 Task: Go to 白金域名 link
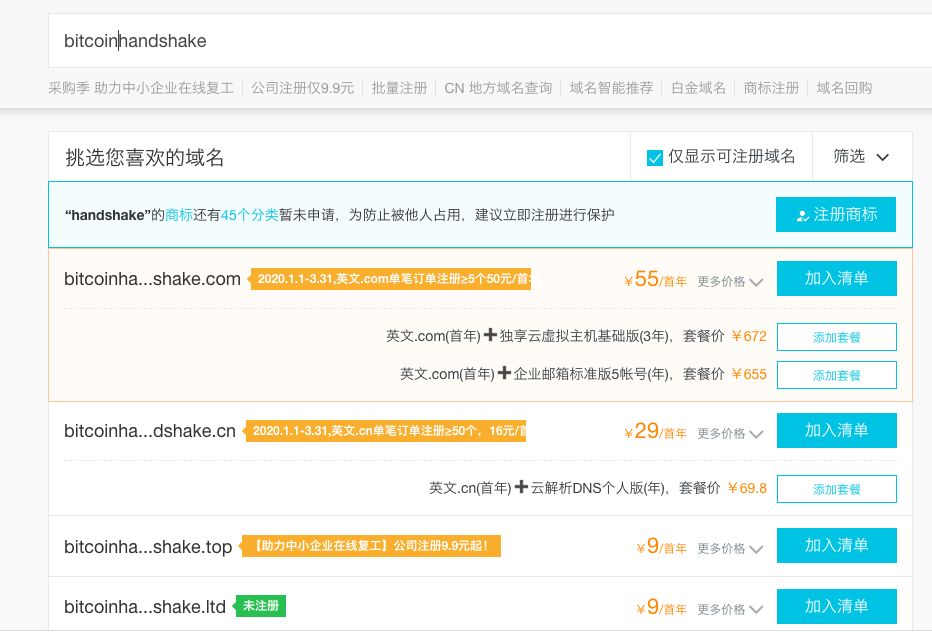click(x=698, y=88)
